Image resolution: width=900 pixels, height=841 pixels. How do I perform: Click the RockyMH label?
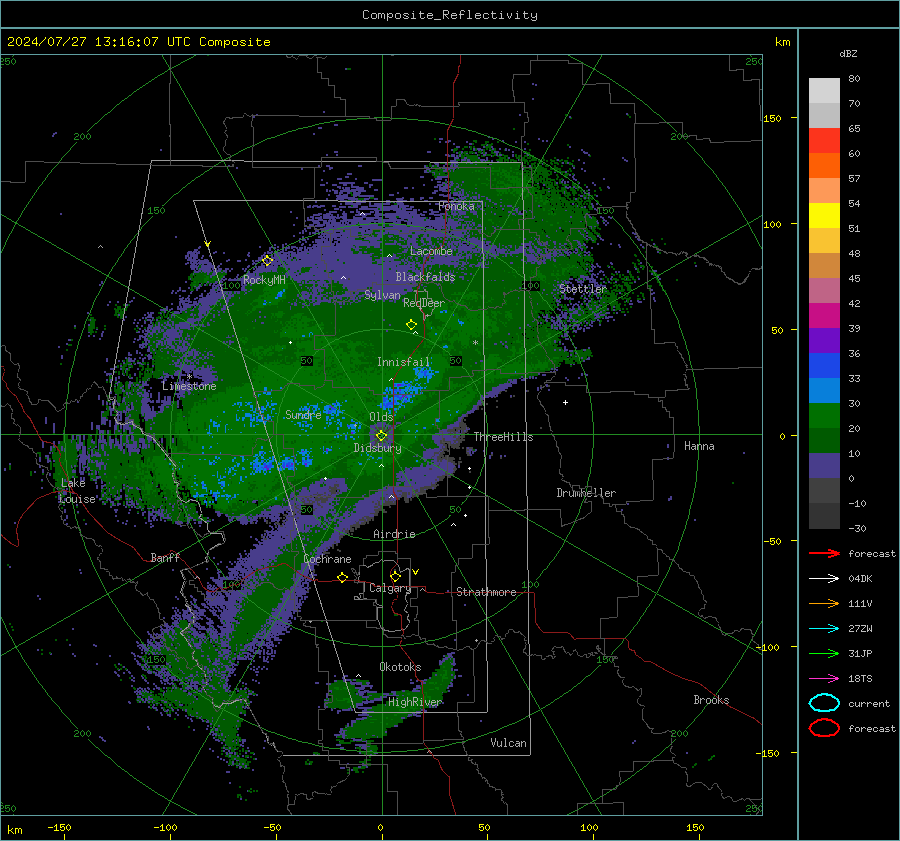tap(264, 280)
